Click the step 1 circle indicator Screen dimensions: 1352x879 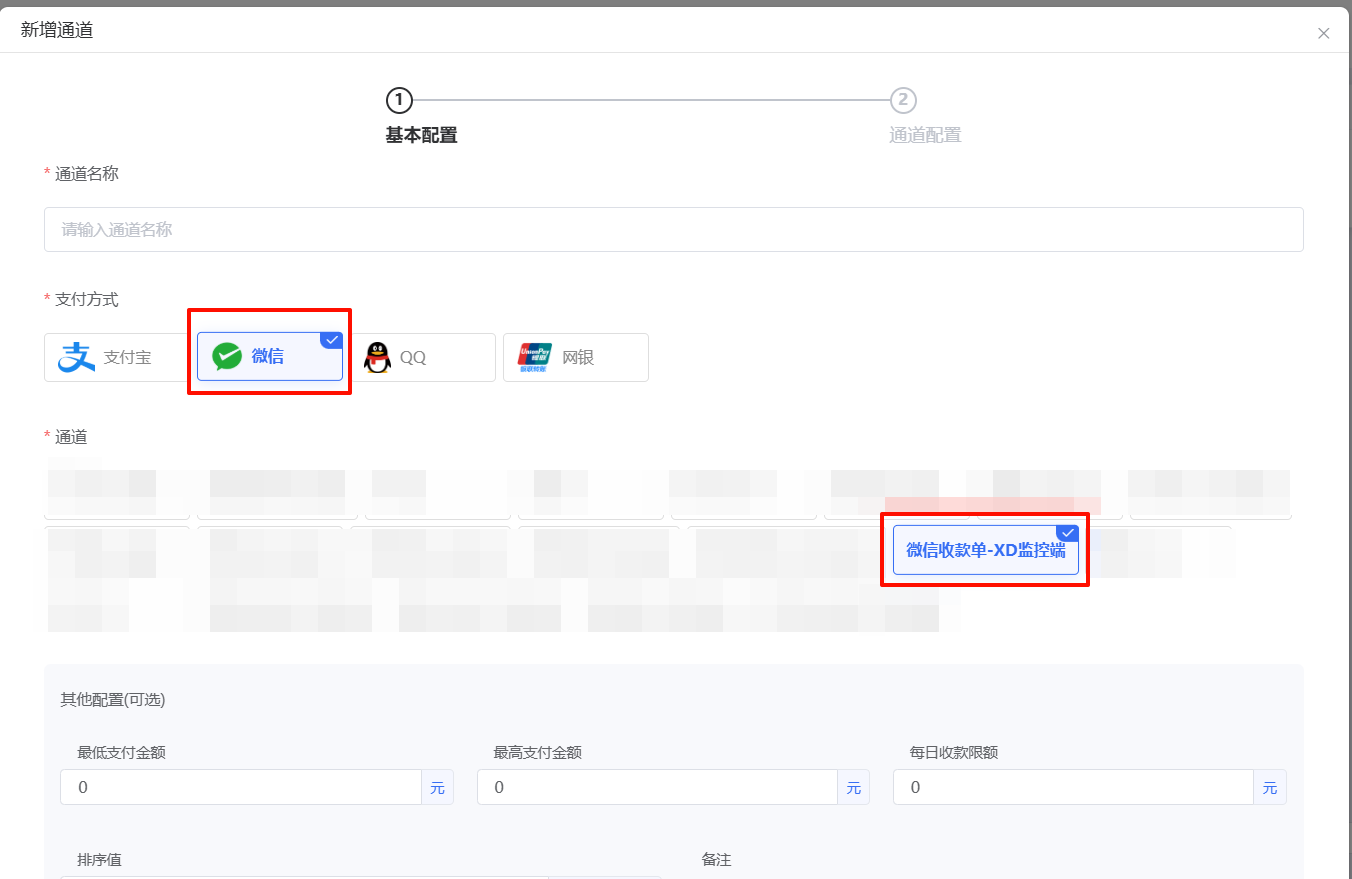pos(398,100)
